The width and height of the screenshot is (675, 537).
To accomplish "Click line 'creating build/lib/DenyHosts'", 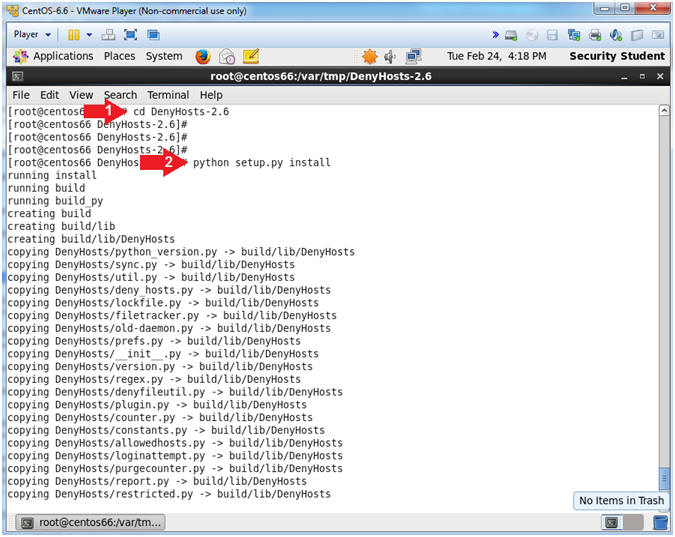I will click(x=91, y=239).
